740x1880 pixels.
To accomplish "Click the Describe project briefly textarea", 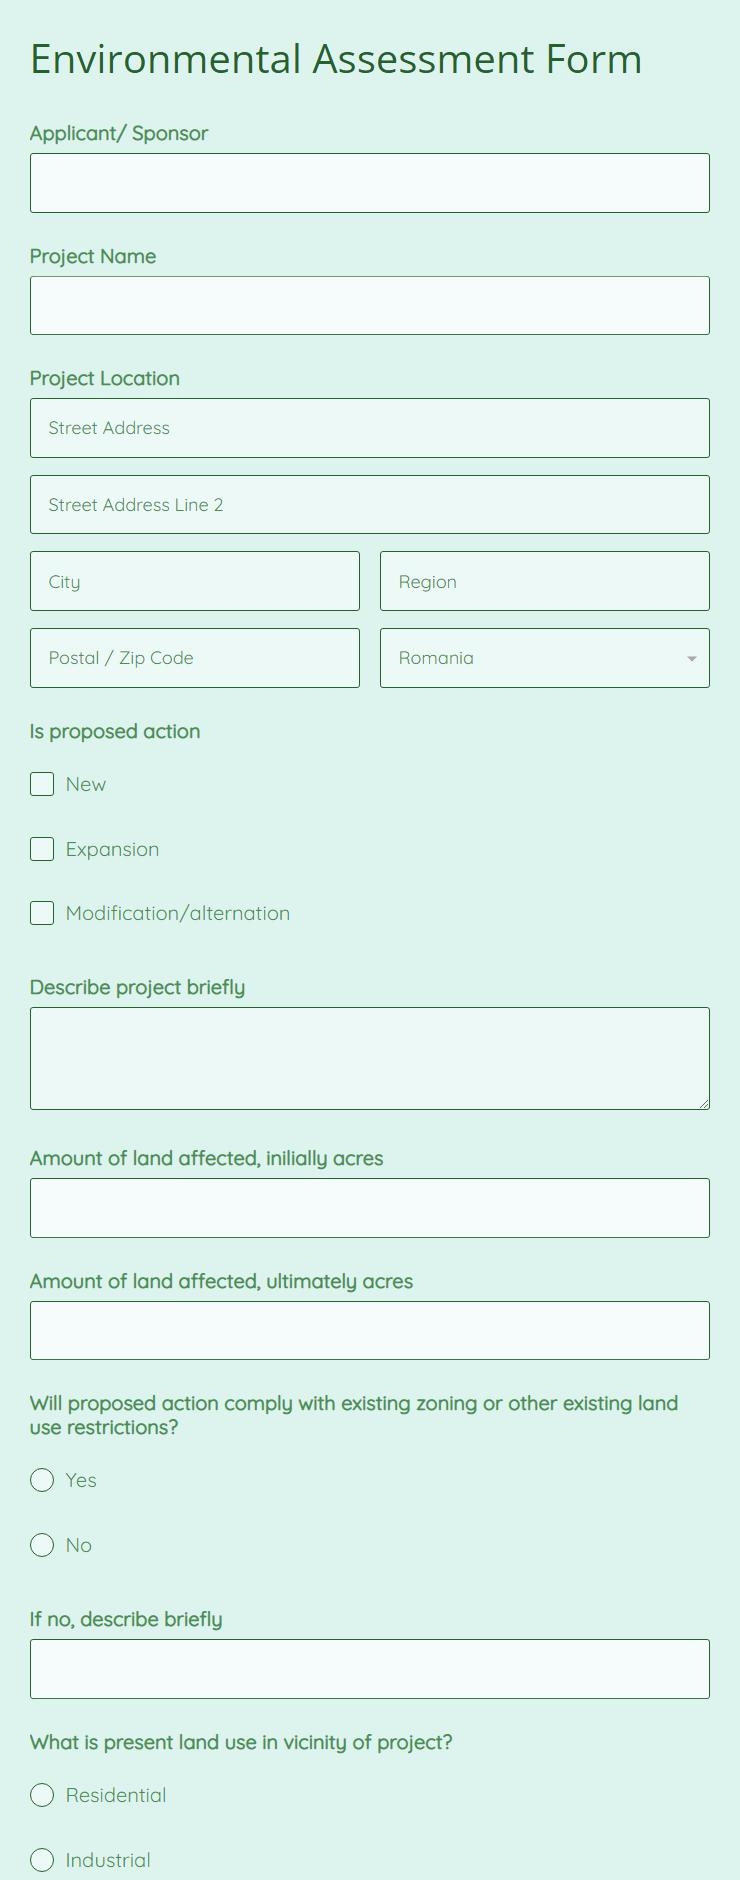I will coord(369,1057).
